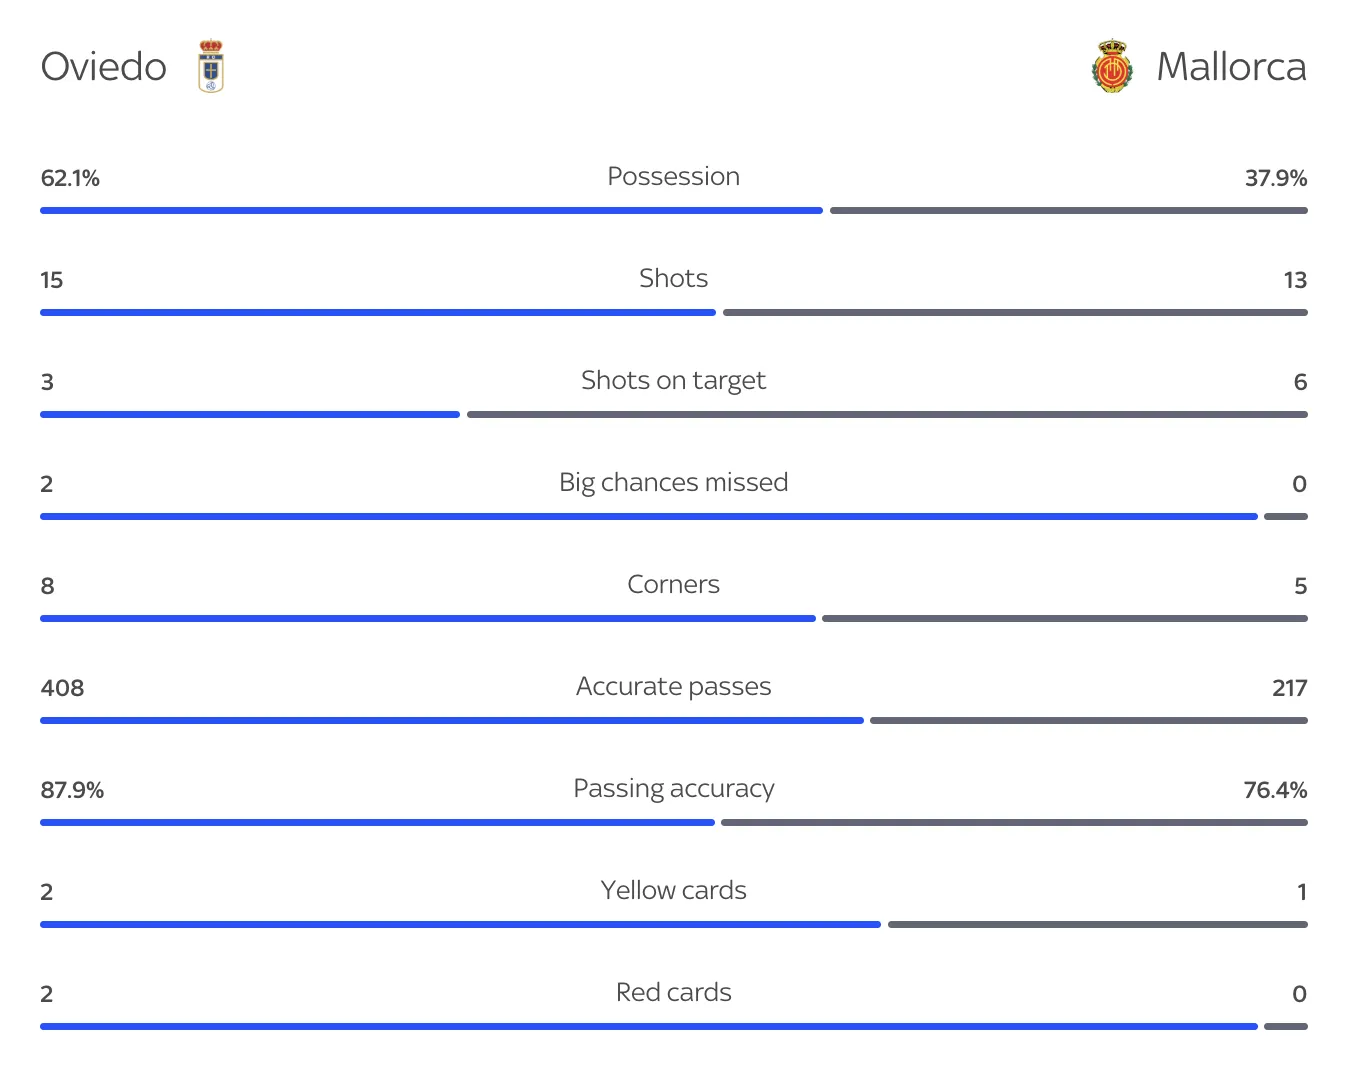Screen dimensions: 1346x1074
Task: Click Oviedo's blue corners bar
Action: tap(428, 619)
